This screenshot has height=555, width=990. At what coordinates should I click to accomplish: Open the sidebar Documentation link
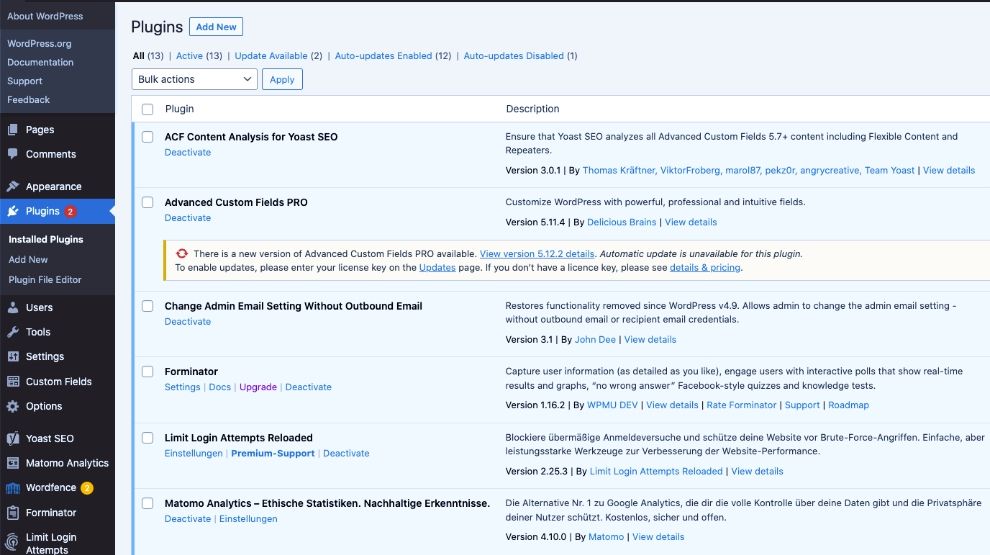coord(40,62)
